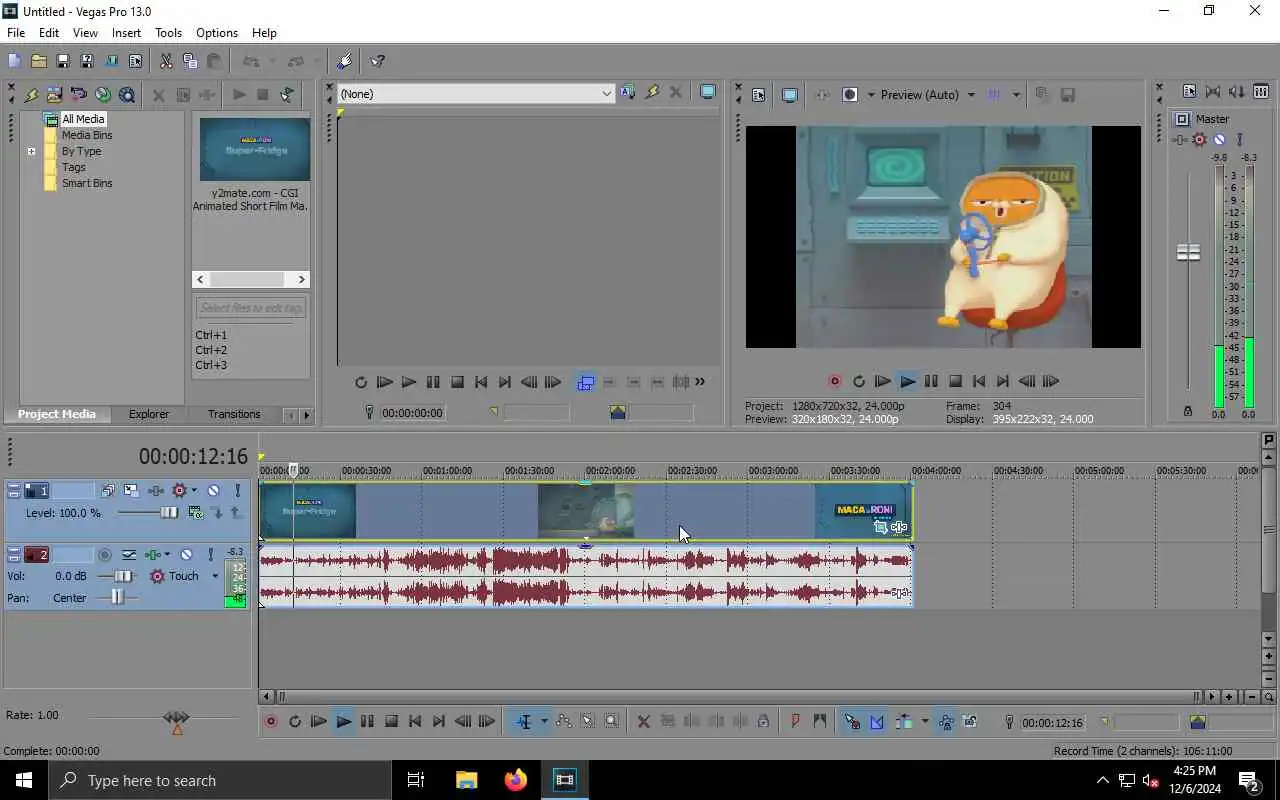Switch to the Transitions tab
Image resolution: width=1280 pixels, height=800 pixels.
(x=234, y=414)
